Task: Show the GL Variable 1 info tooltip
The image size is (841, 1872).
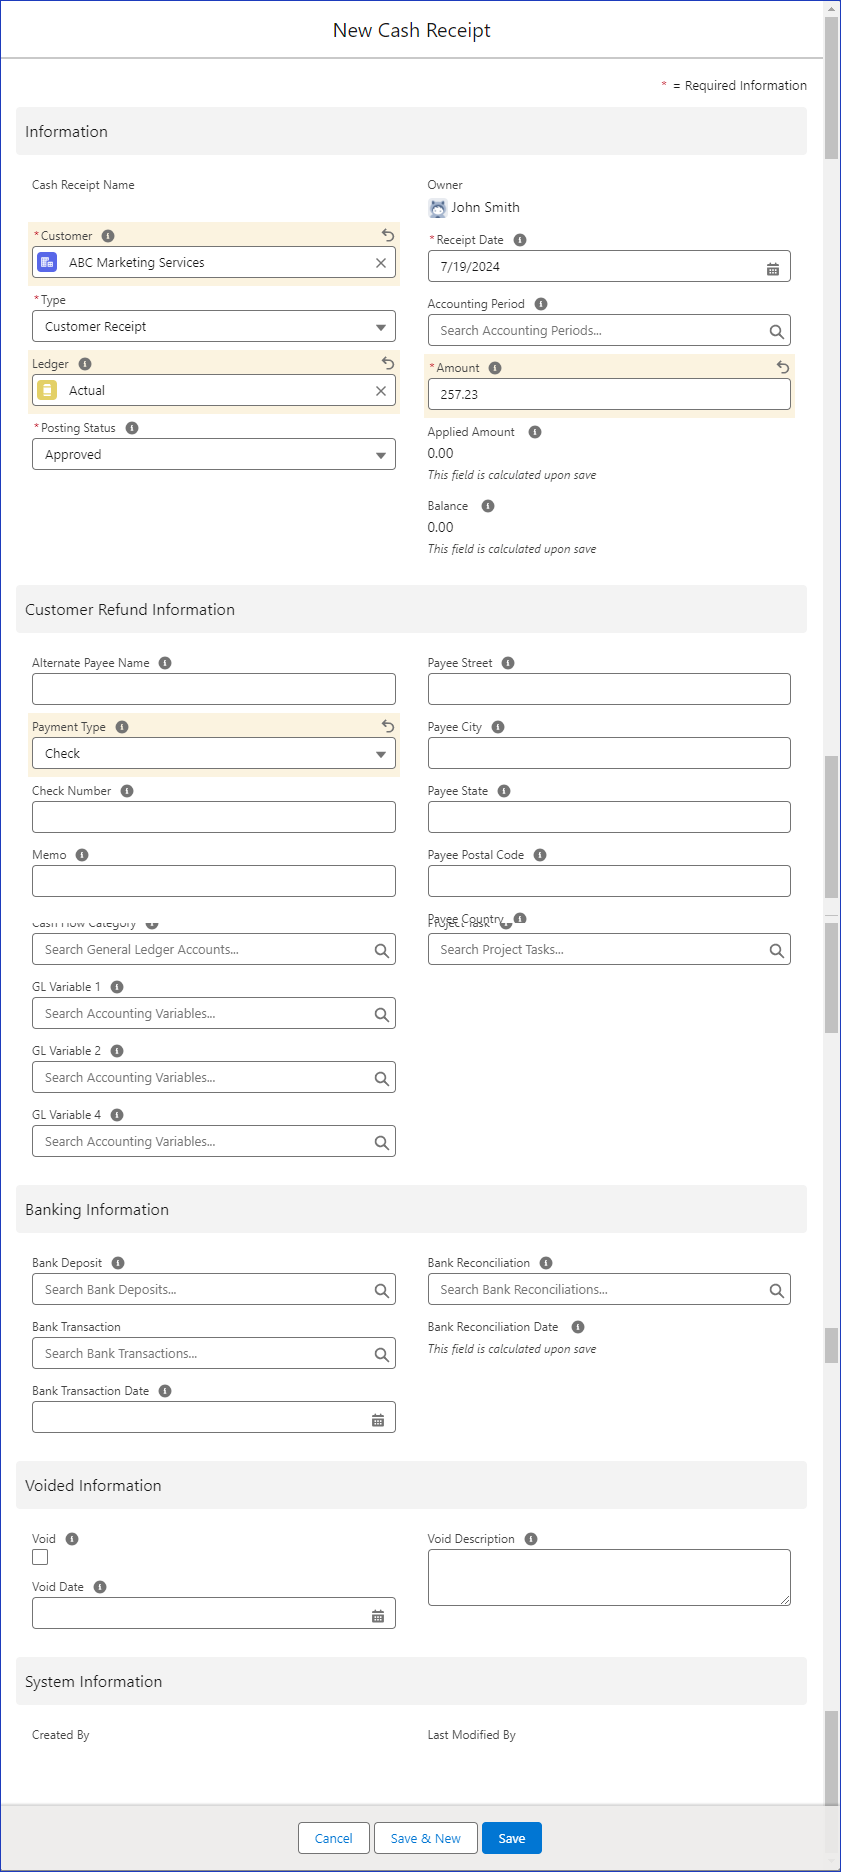Action: pos(117,987)
